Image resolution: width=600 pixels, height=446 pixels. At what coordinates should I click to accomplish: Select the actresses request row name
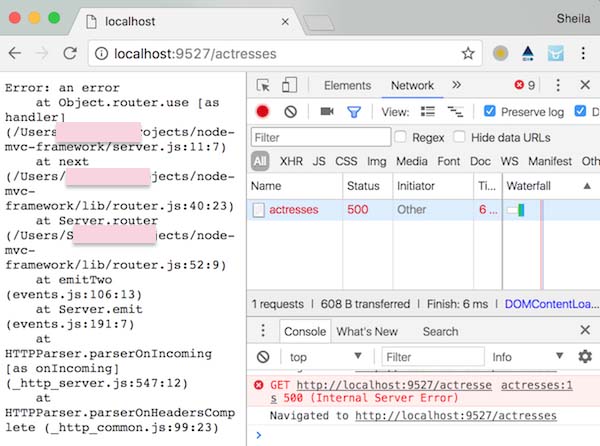(293, 210)
